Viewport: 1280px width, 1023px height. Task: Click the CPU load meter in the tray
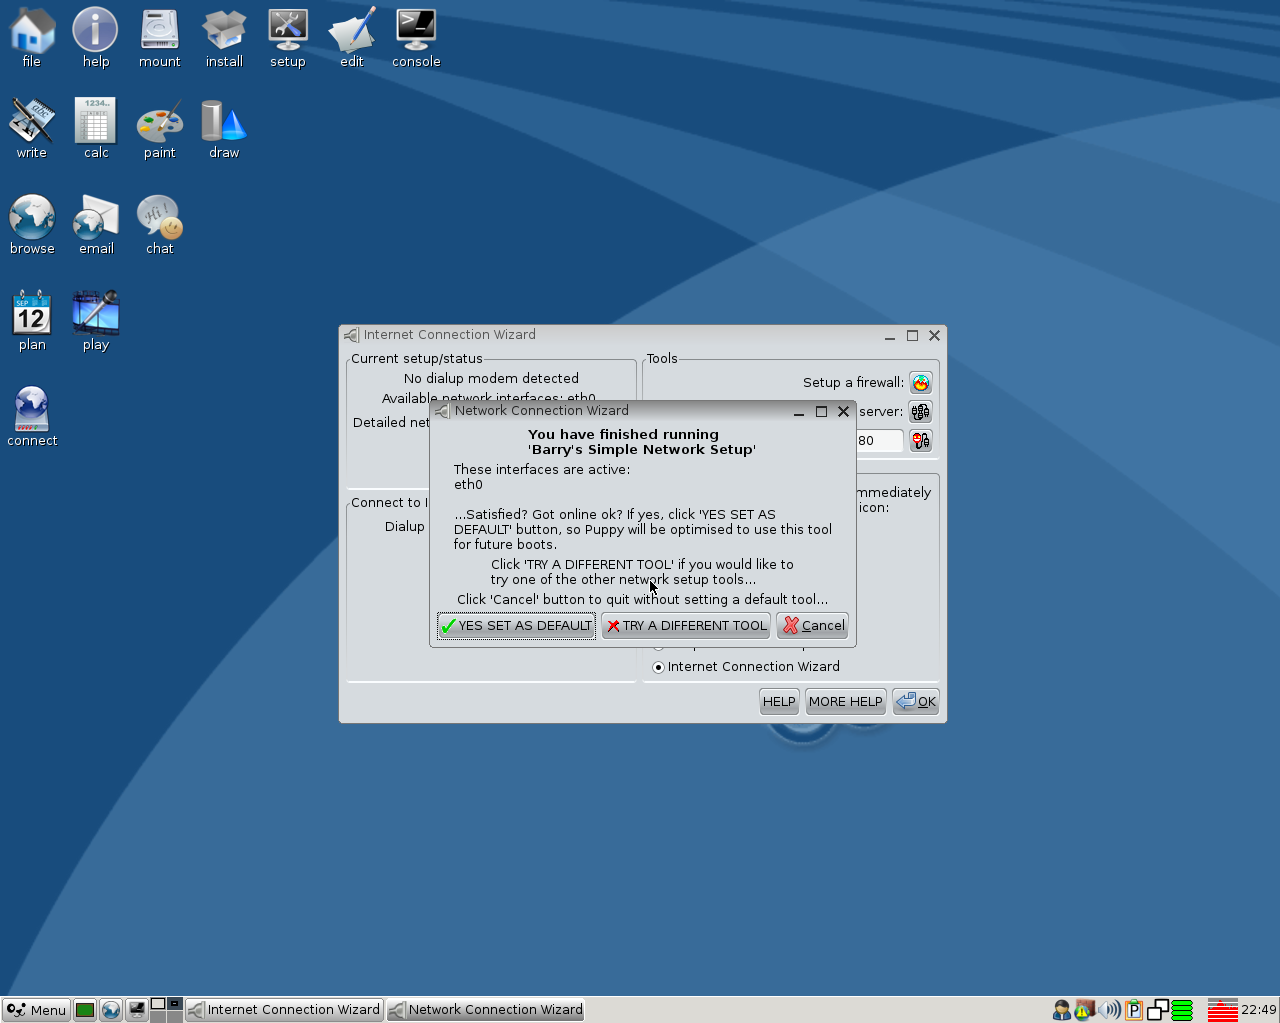[x=1221, y=1010]
